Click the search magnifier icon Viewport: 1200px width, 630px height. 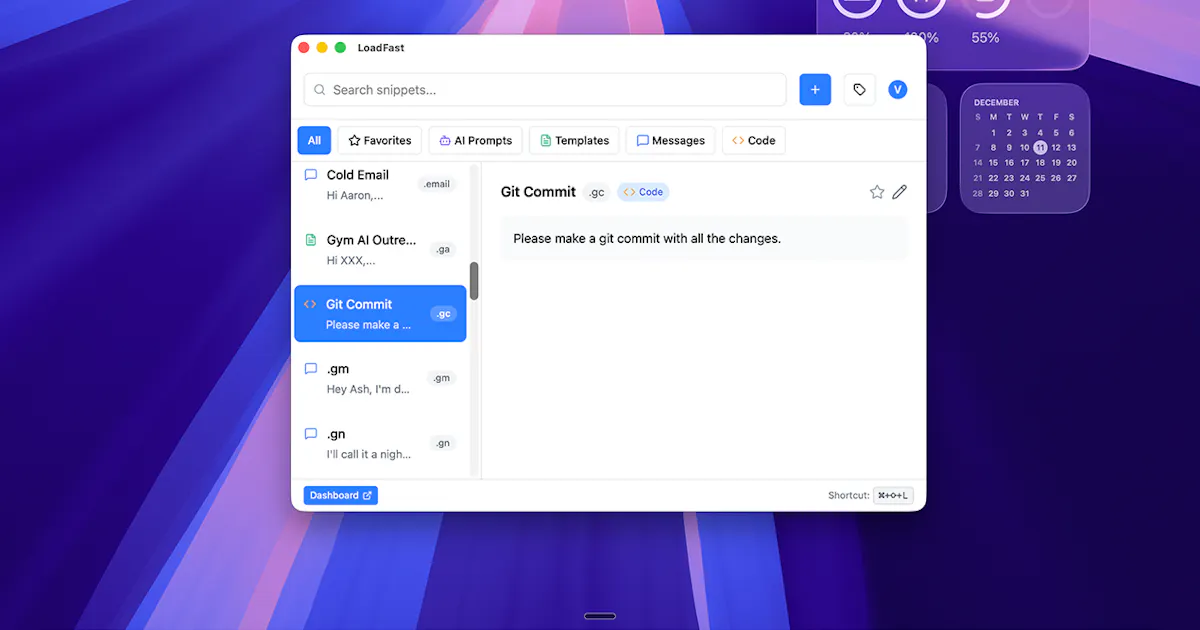click(320, 90)
